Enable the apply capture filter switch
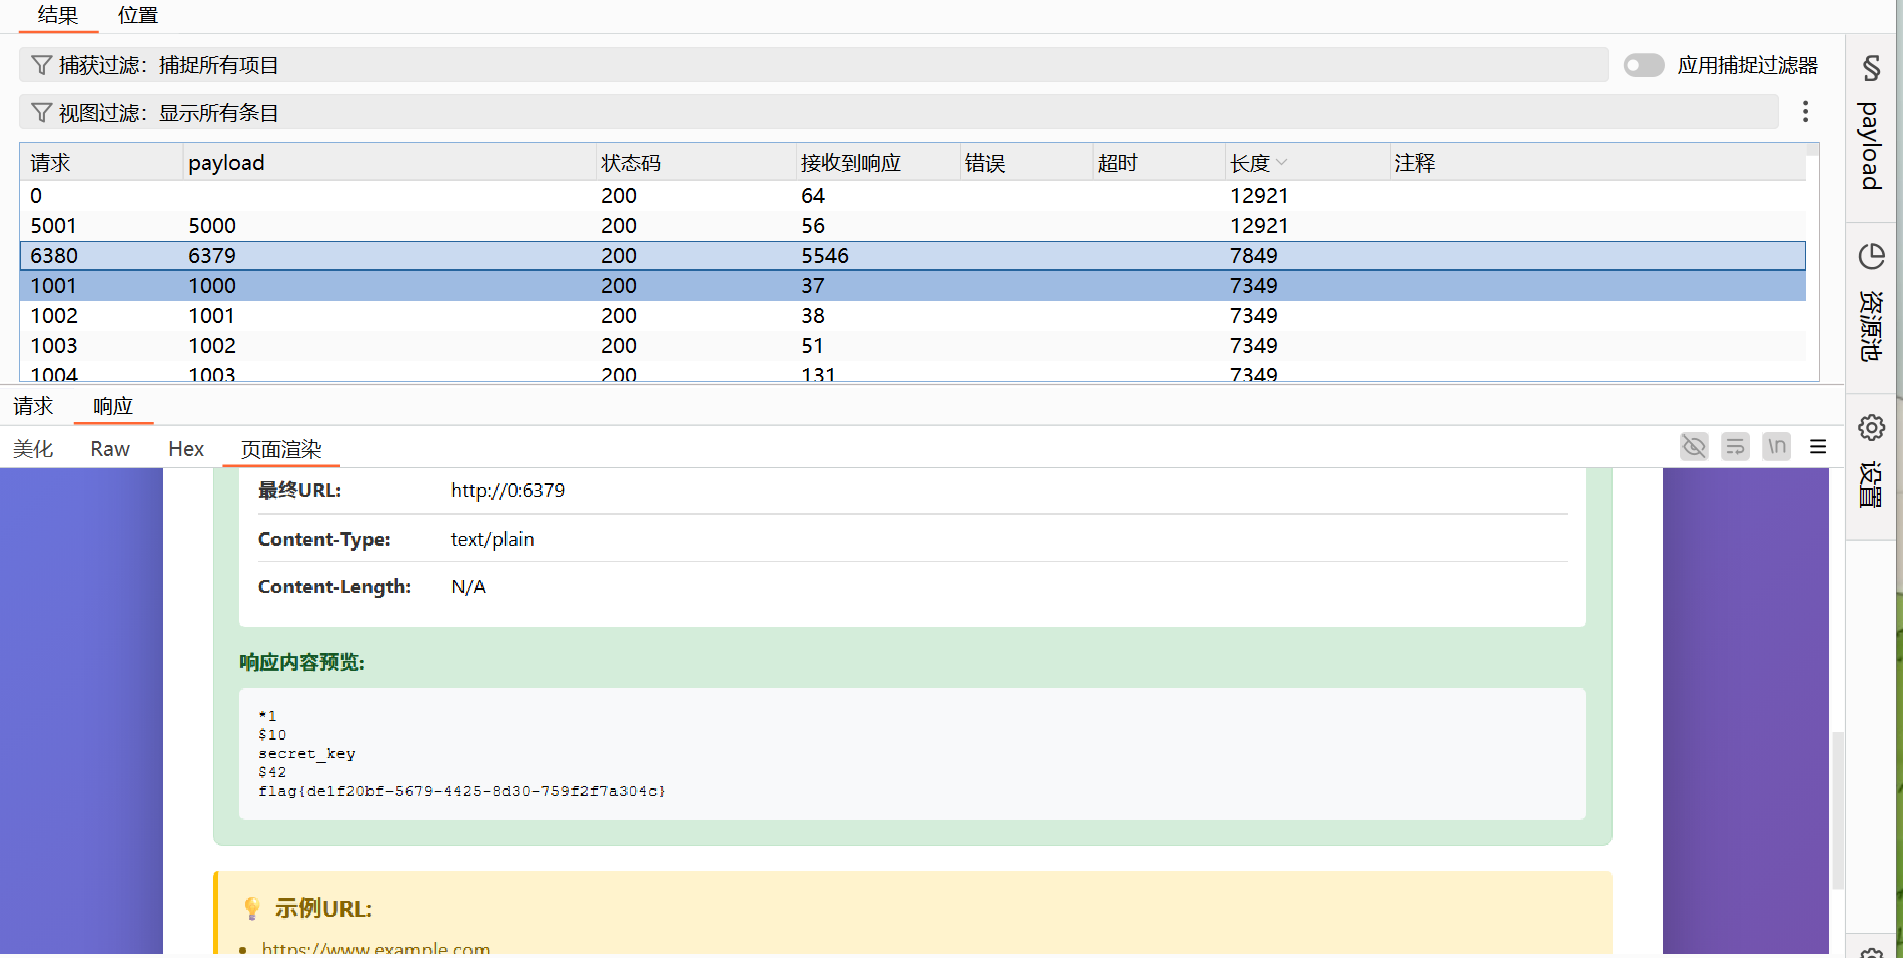Screen dimensions: 1903x958 tap(1643, 65)
